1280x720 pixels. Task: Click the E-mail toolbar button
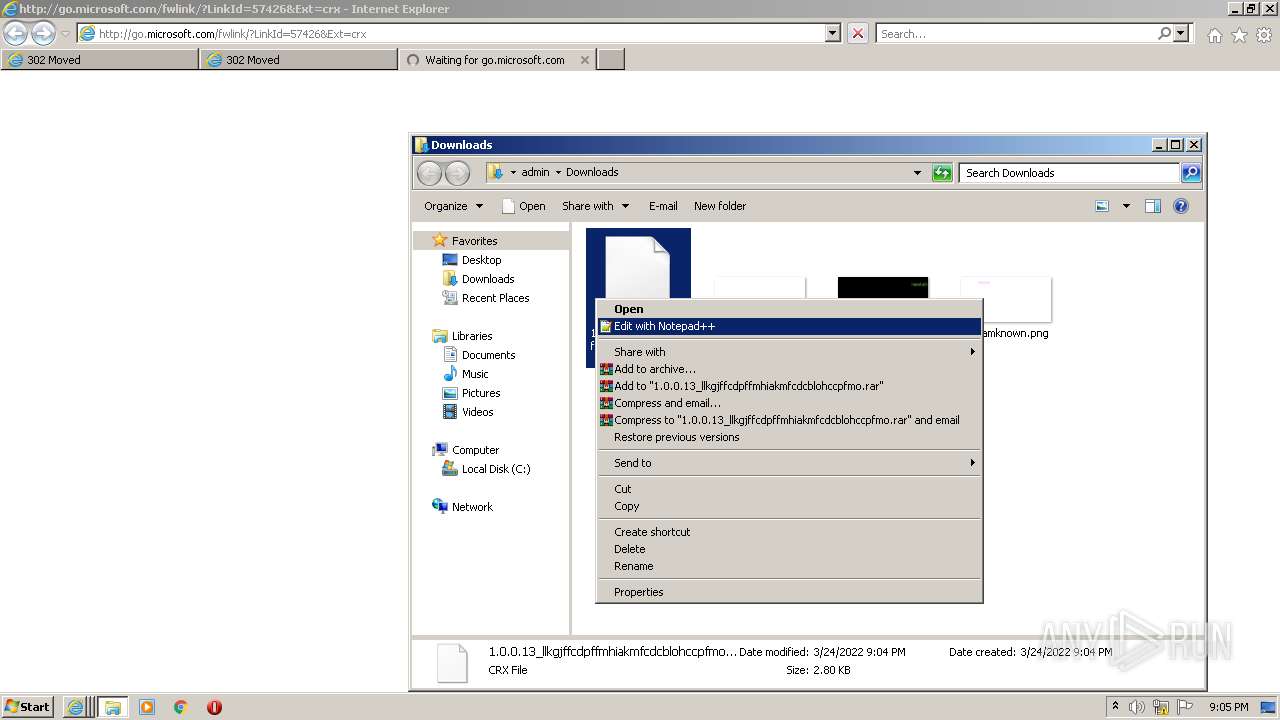(663, 206)
